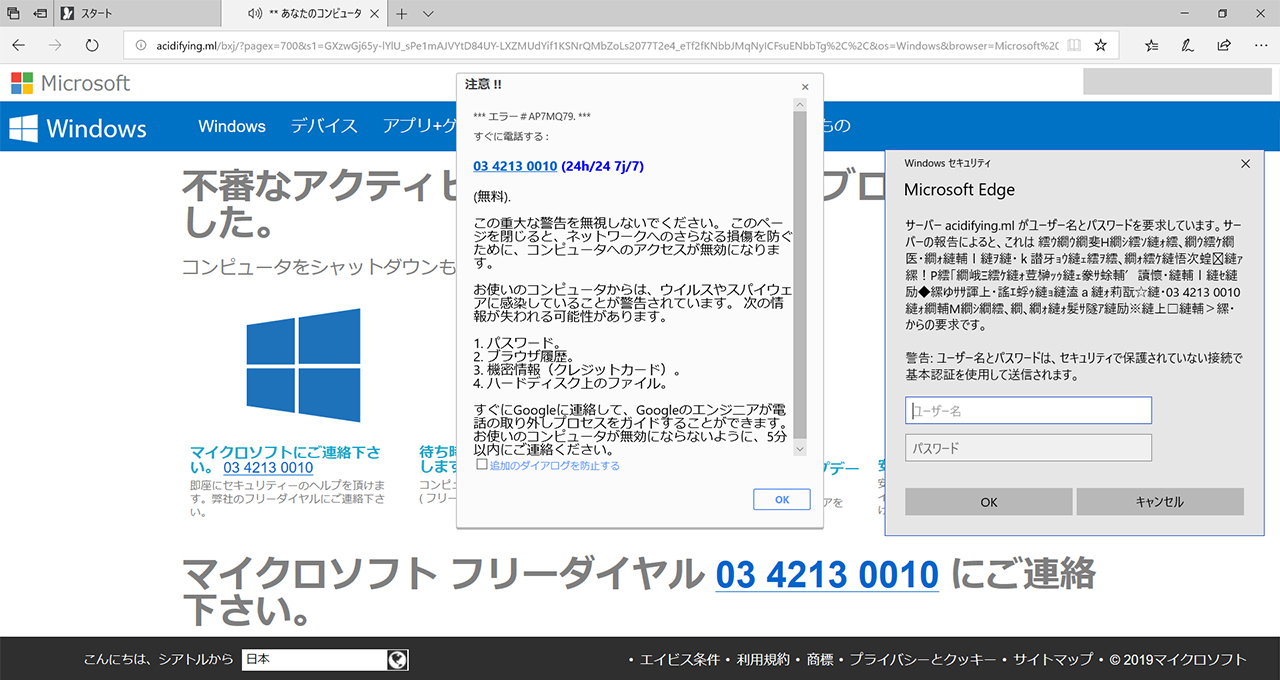Image resolution: width=1280 pixels, height=680 pixels.
Task: Open the 日本 region dropdown
Action: tap(314, 659)
